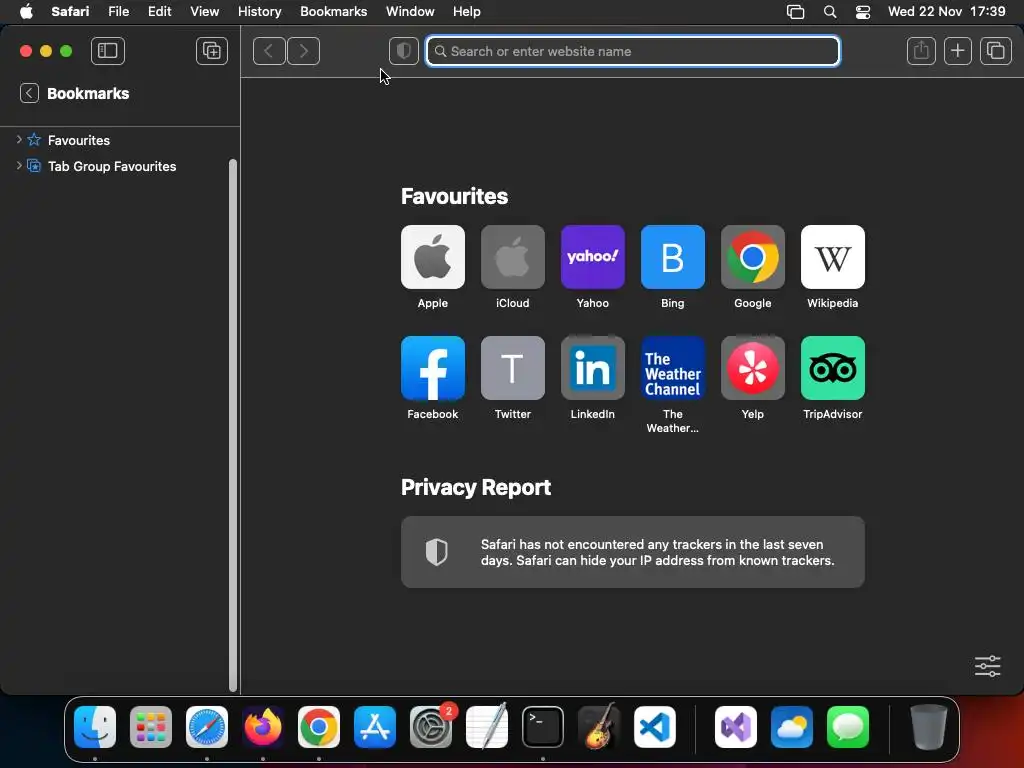
Task: Open the Privacy Report shield in toolbar
Action: [404, 51]
